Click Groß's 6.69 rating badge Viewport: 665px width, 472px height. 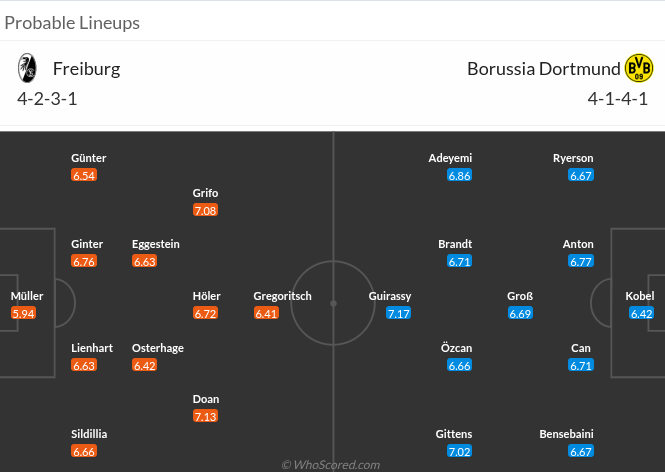coord(520,313)
